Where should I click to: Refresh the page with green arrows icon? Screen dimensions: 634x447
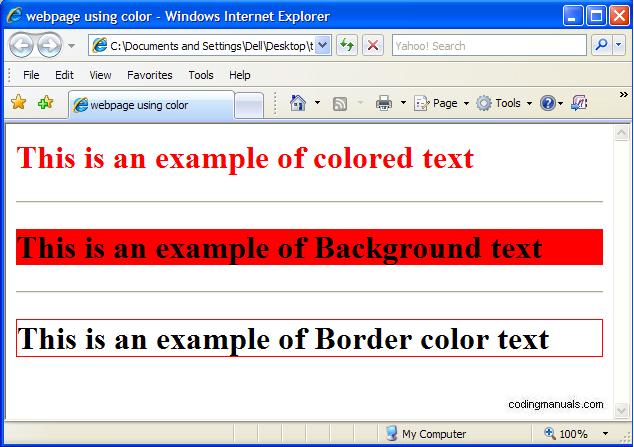(347, 45)
